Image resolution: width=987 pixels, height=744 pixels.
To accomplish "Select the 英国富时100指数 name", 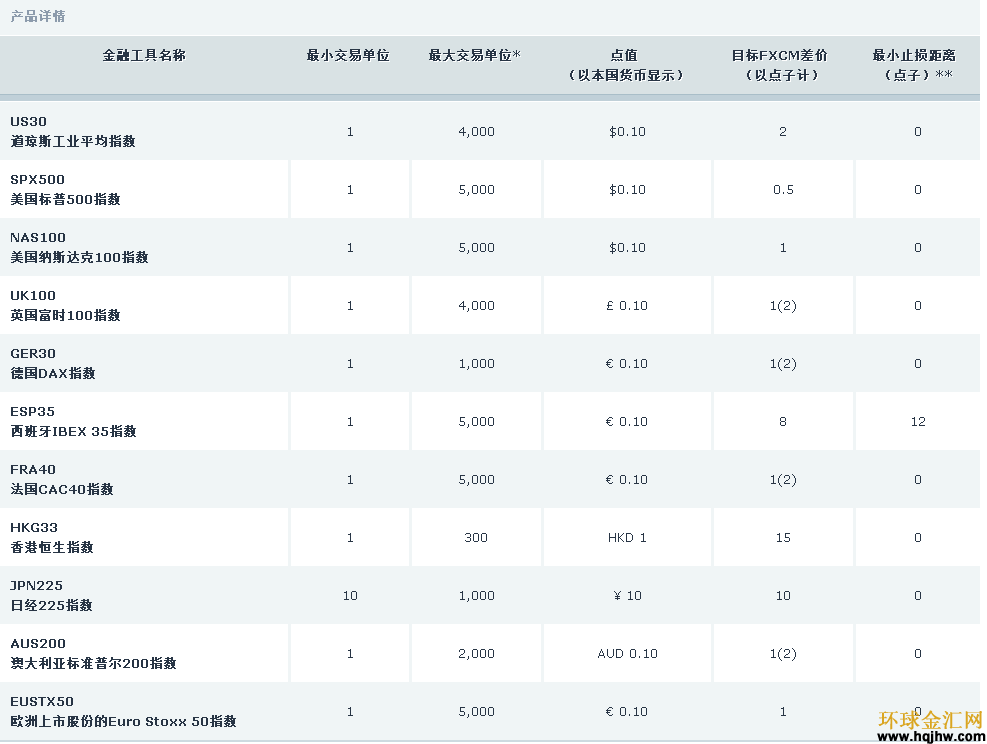I will 65,315.
